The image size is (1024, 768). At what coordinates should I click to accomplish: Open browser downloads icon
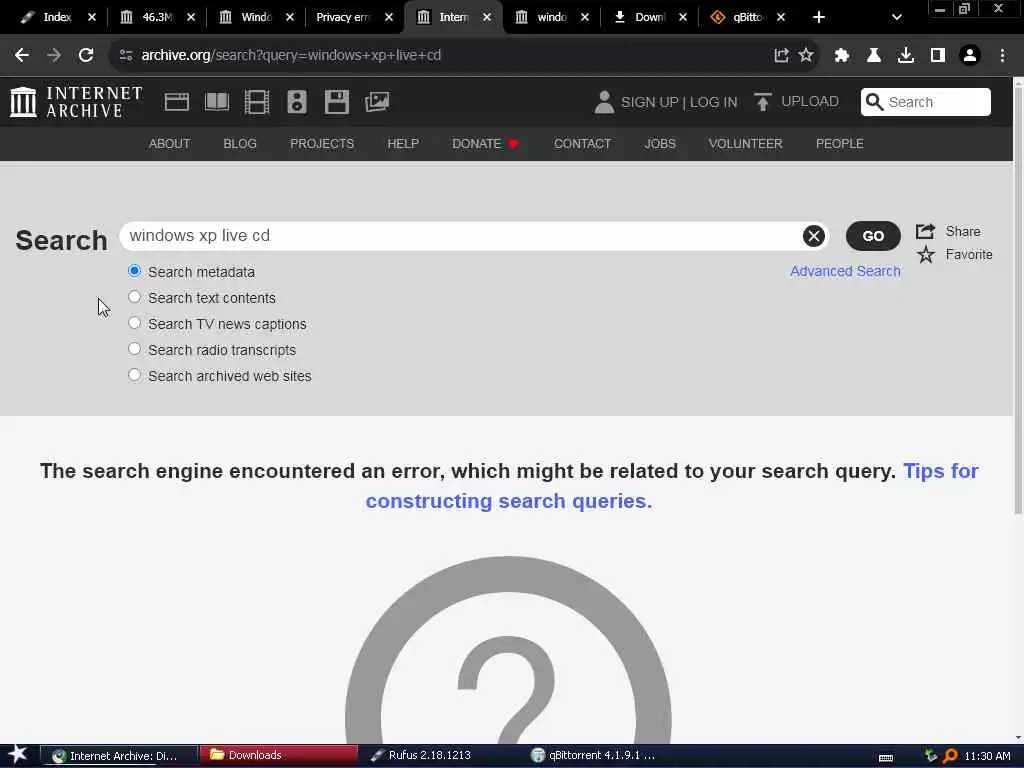pos(906,56)
